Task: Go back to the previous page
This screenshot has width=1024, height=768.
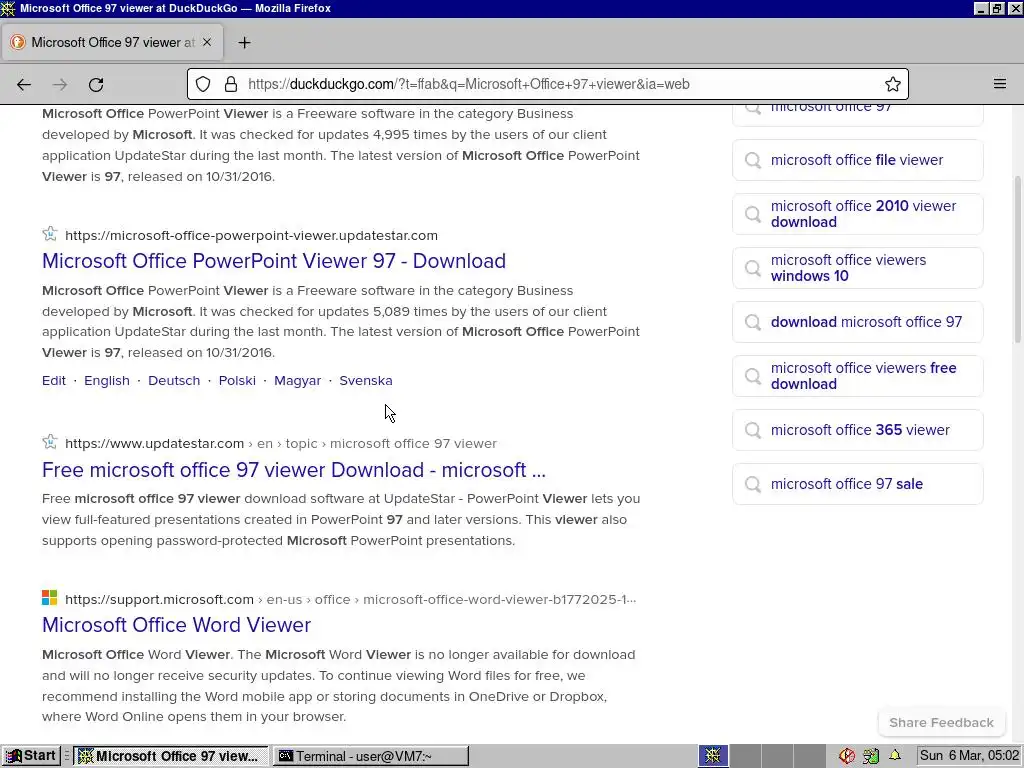Action: pyautogui.click(x=24, y=84)
